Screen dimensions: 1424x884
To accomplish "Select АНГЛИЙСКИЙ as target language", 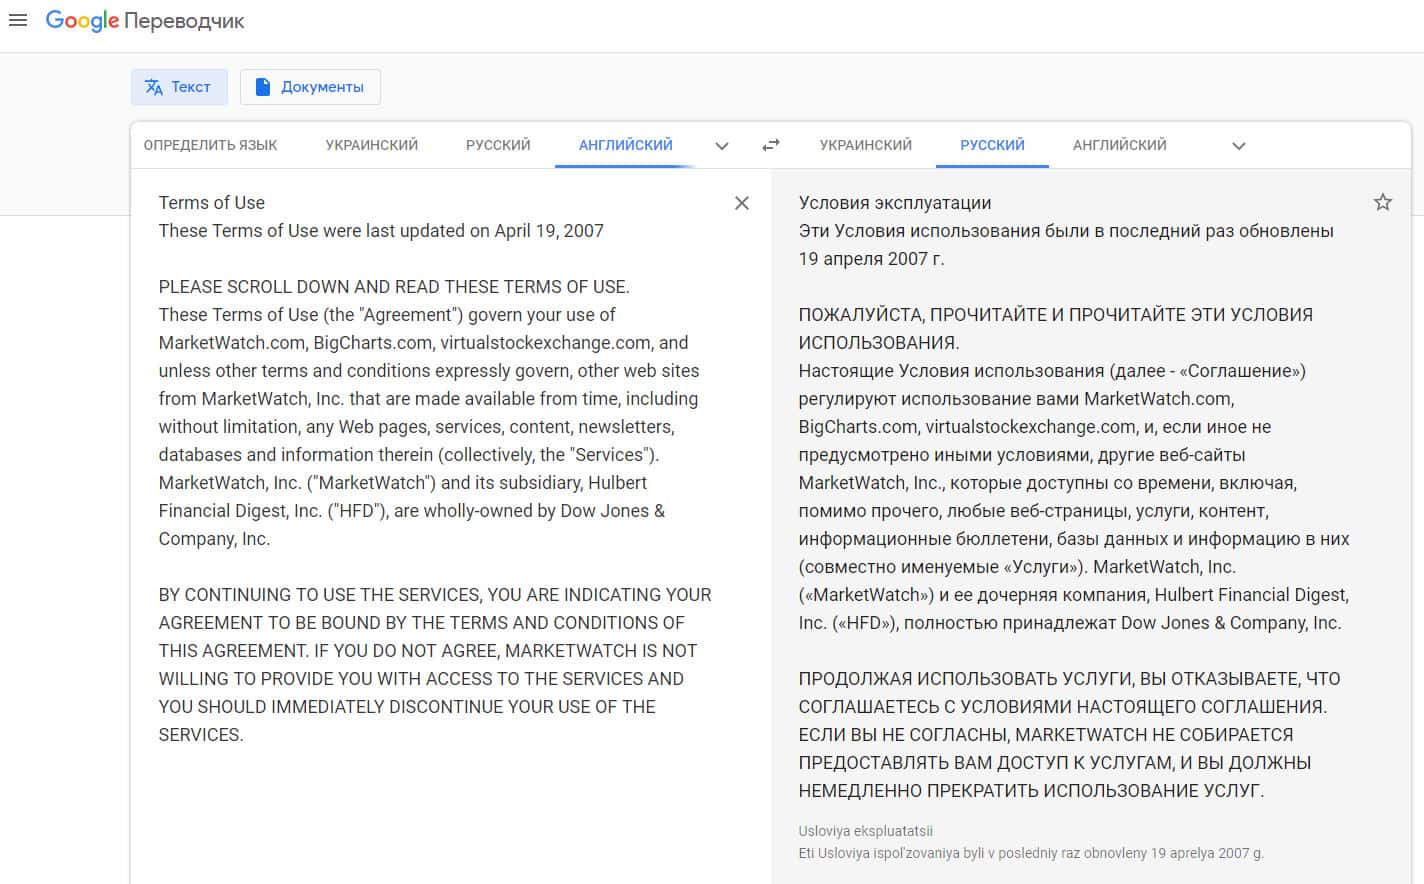I will [x=1120, y=145].
